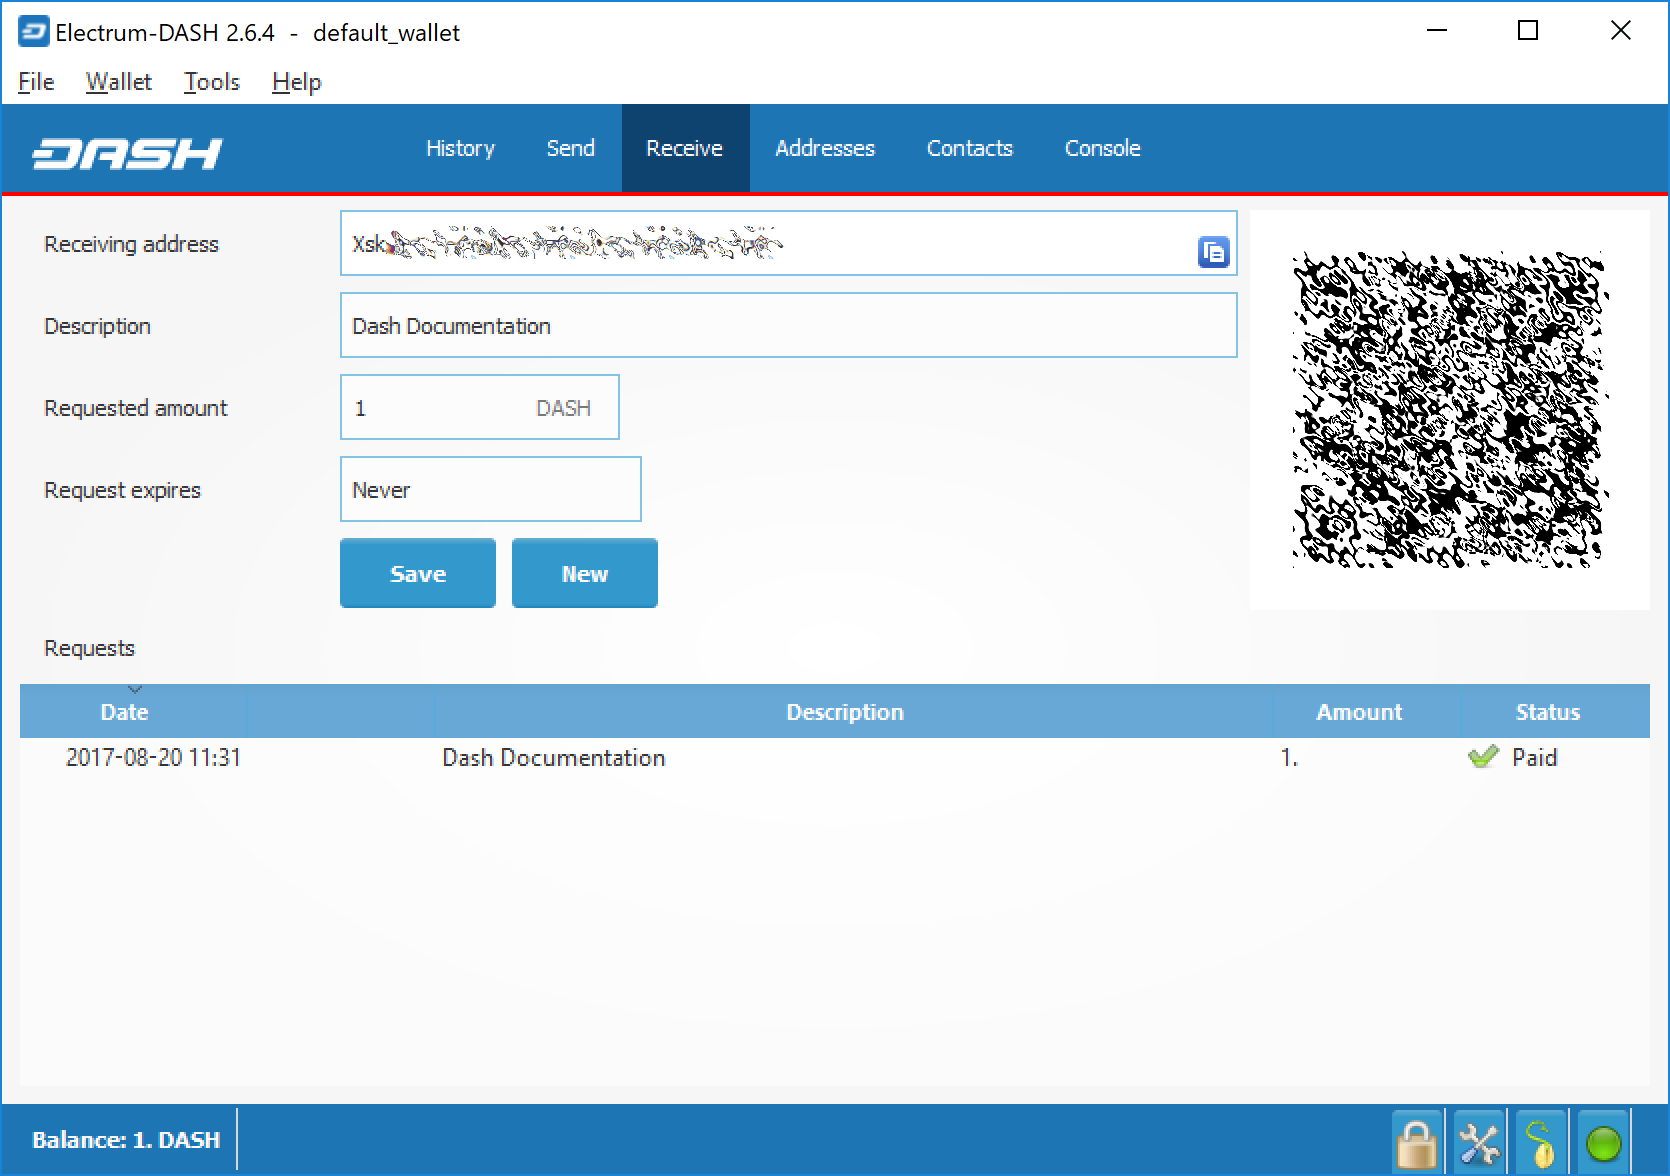
Task: Click the Electrum-DASH title bar icon
Action: point(32,32)
